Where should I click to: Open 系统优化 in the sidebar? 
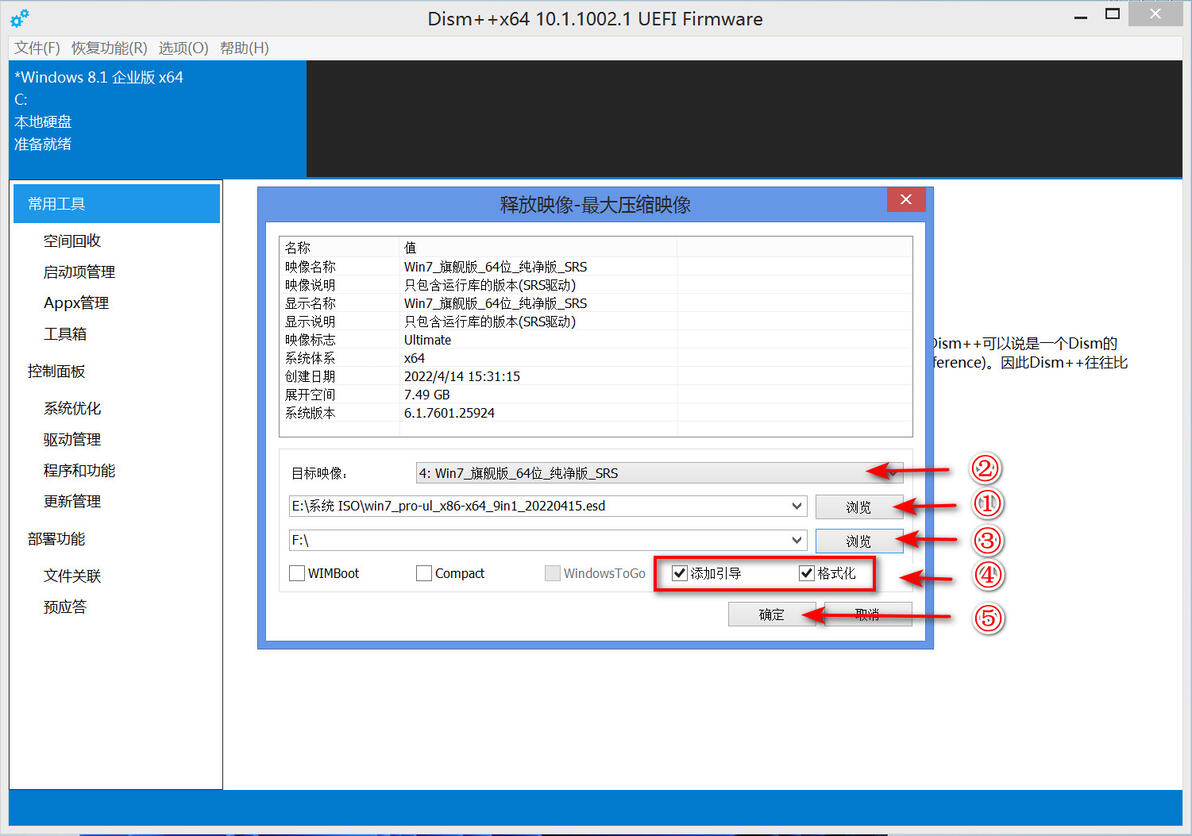click(72, 408)
